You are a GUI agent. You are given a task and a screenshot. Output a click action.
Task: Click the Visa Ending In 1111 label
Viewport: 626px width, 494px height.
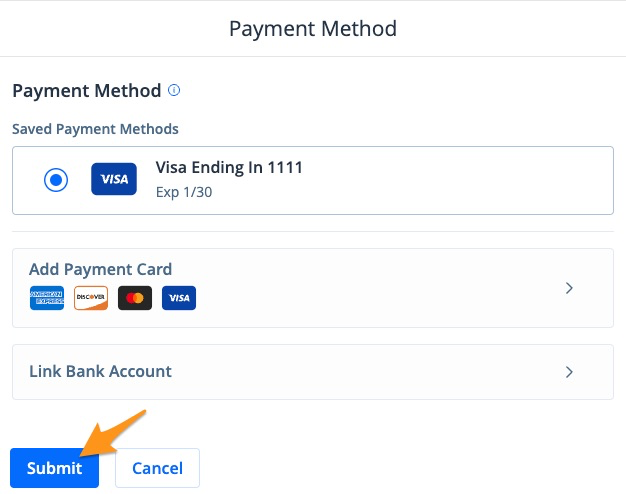pos(229,167)
